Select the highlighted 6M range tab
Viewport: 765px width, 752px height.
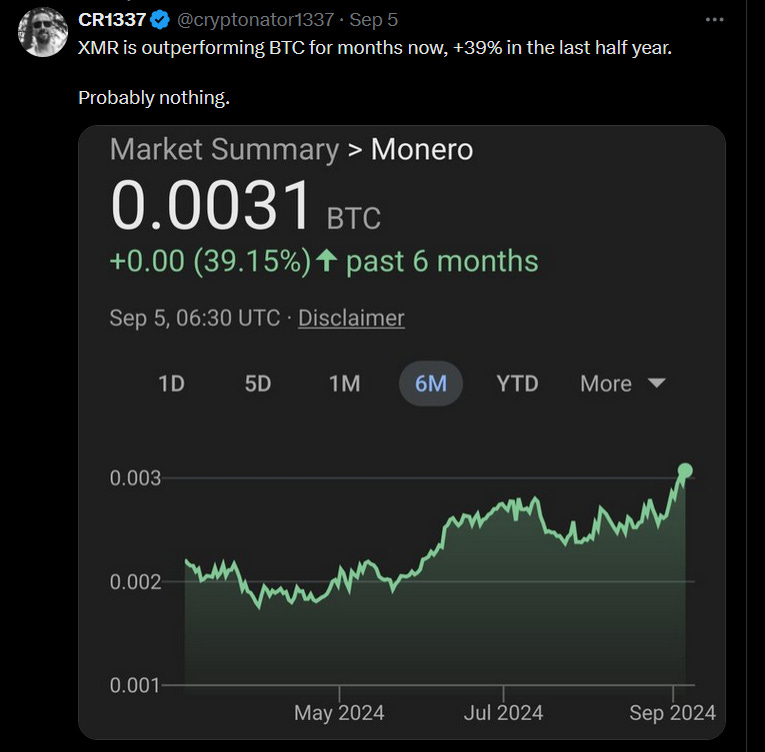point(431,384)
